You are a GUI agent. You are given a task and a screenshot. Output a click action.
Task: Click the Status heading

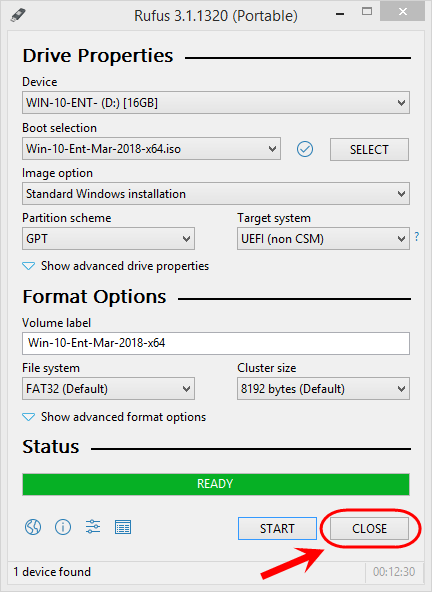(x=51, y=447)
